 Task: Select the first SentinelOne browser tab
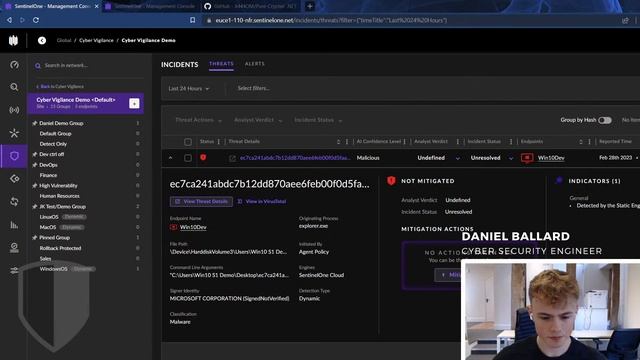(50, 6)
